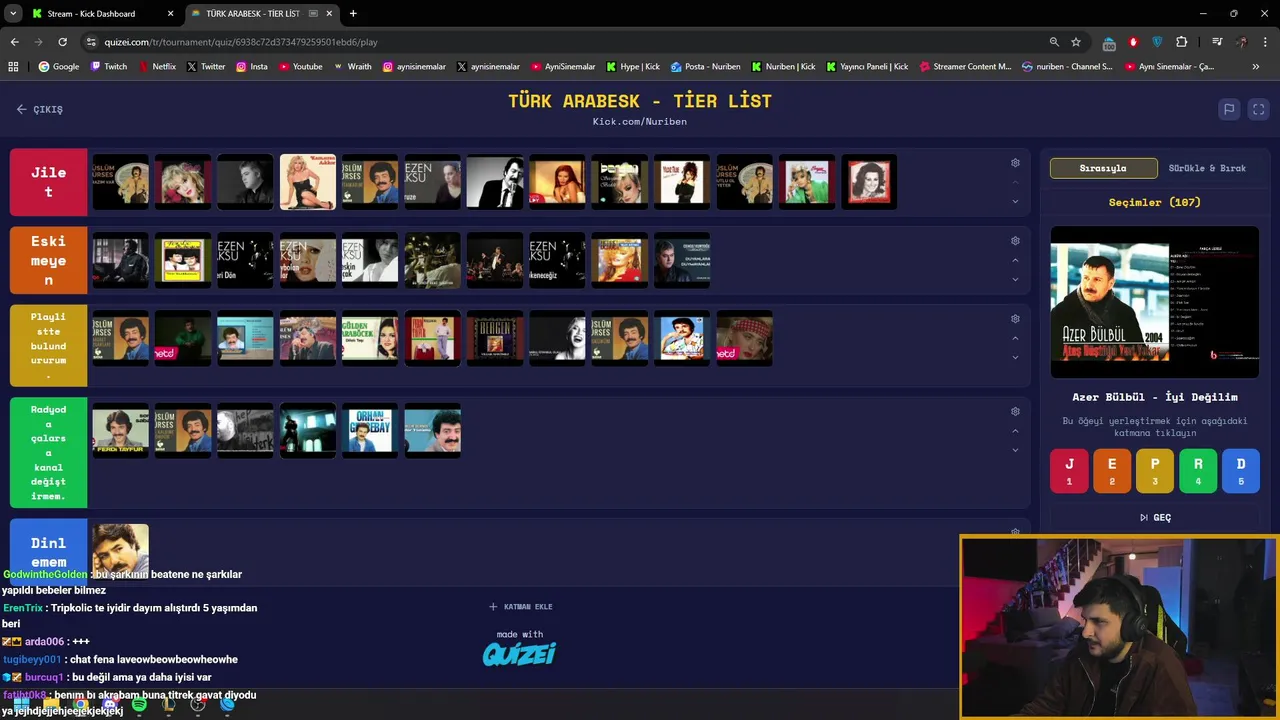Open the report flag icon

tap(1229, 109)
